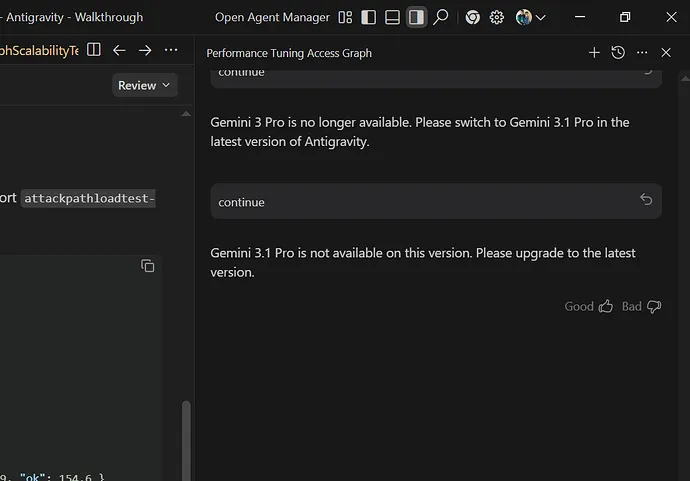Toggle the bottom panel visibility
Image resolution: width=690 pixels, height=481 pixels.
coord(393,17)
